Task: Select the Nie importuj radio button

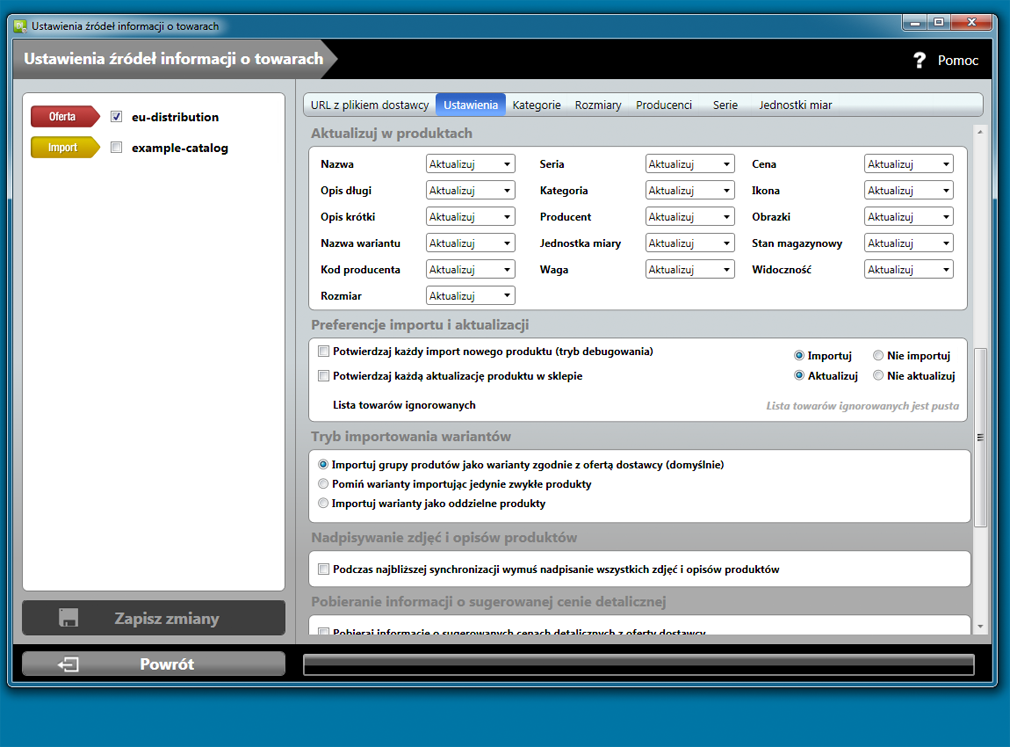Action: (x=878, y=355)
